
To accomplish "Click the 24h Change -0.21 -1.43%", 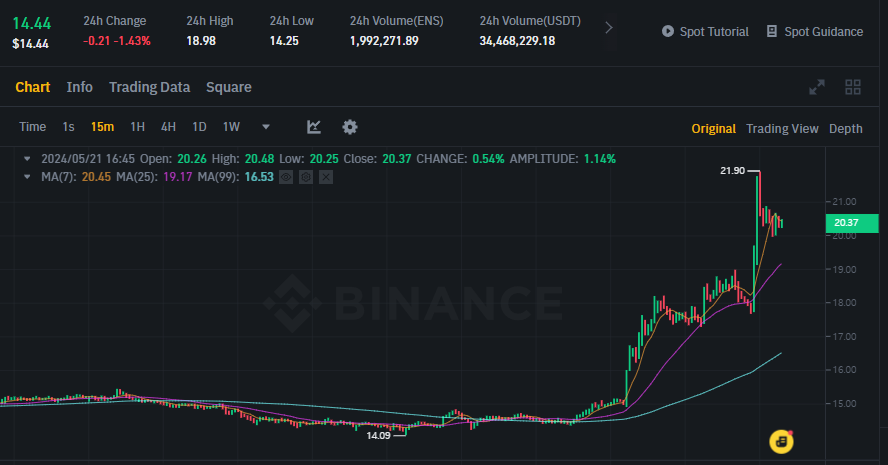I will click(x=117, y=41).
